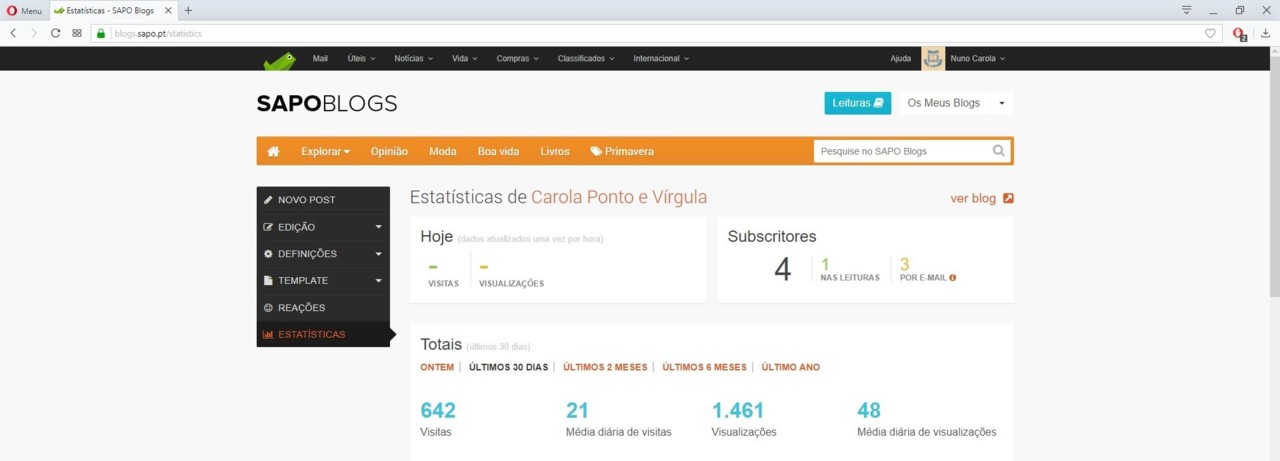Open the Explorar dropdown menu
This screenshot has width=1280, height=461.
click(325, 151)
